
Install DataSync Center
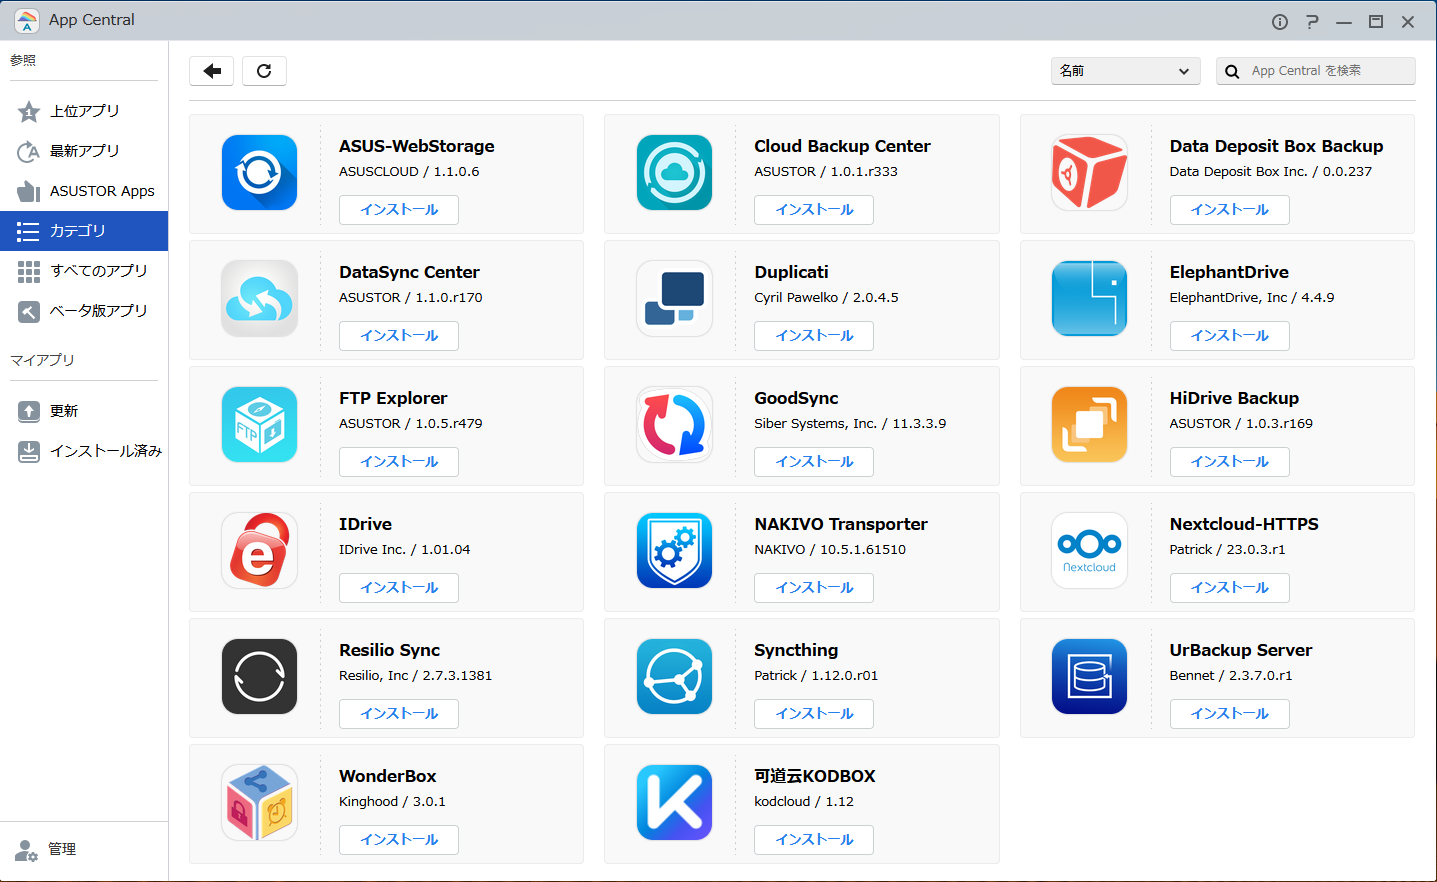[x=399, y=336]
